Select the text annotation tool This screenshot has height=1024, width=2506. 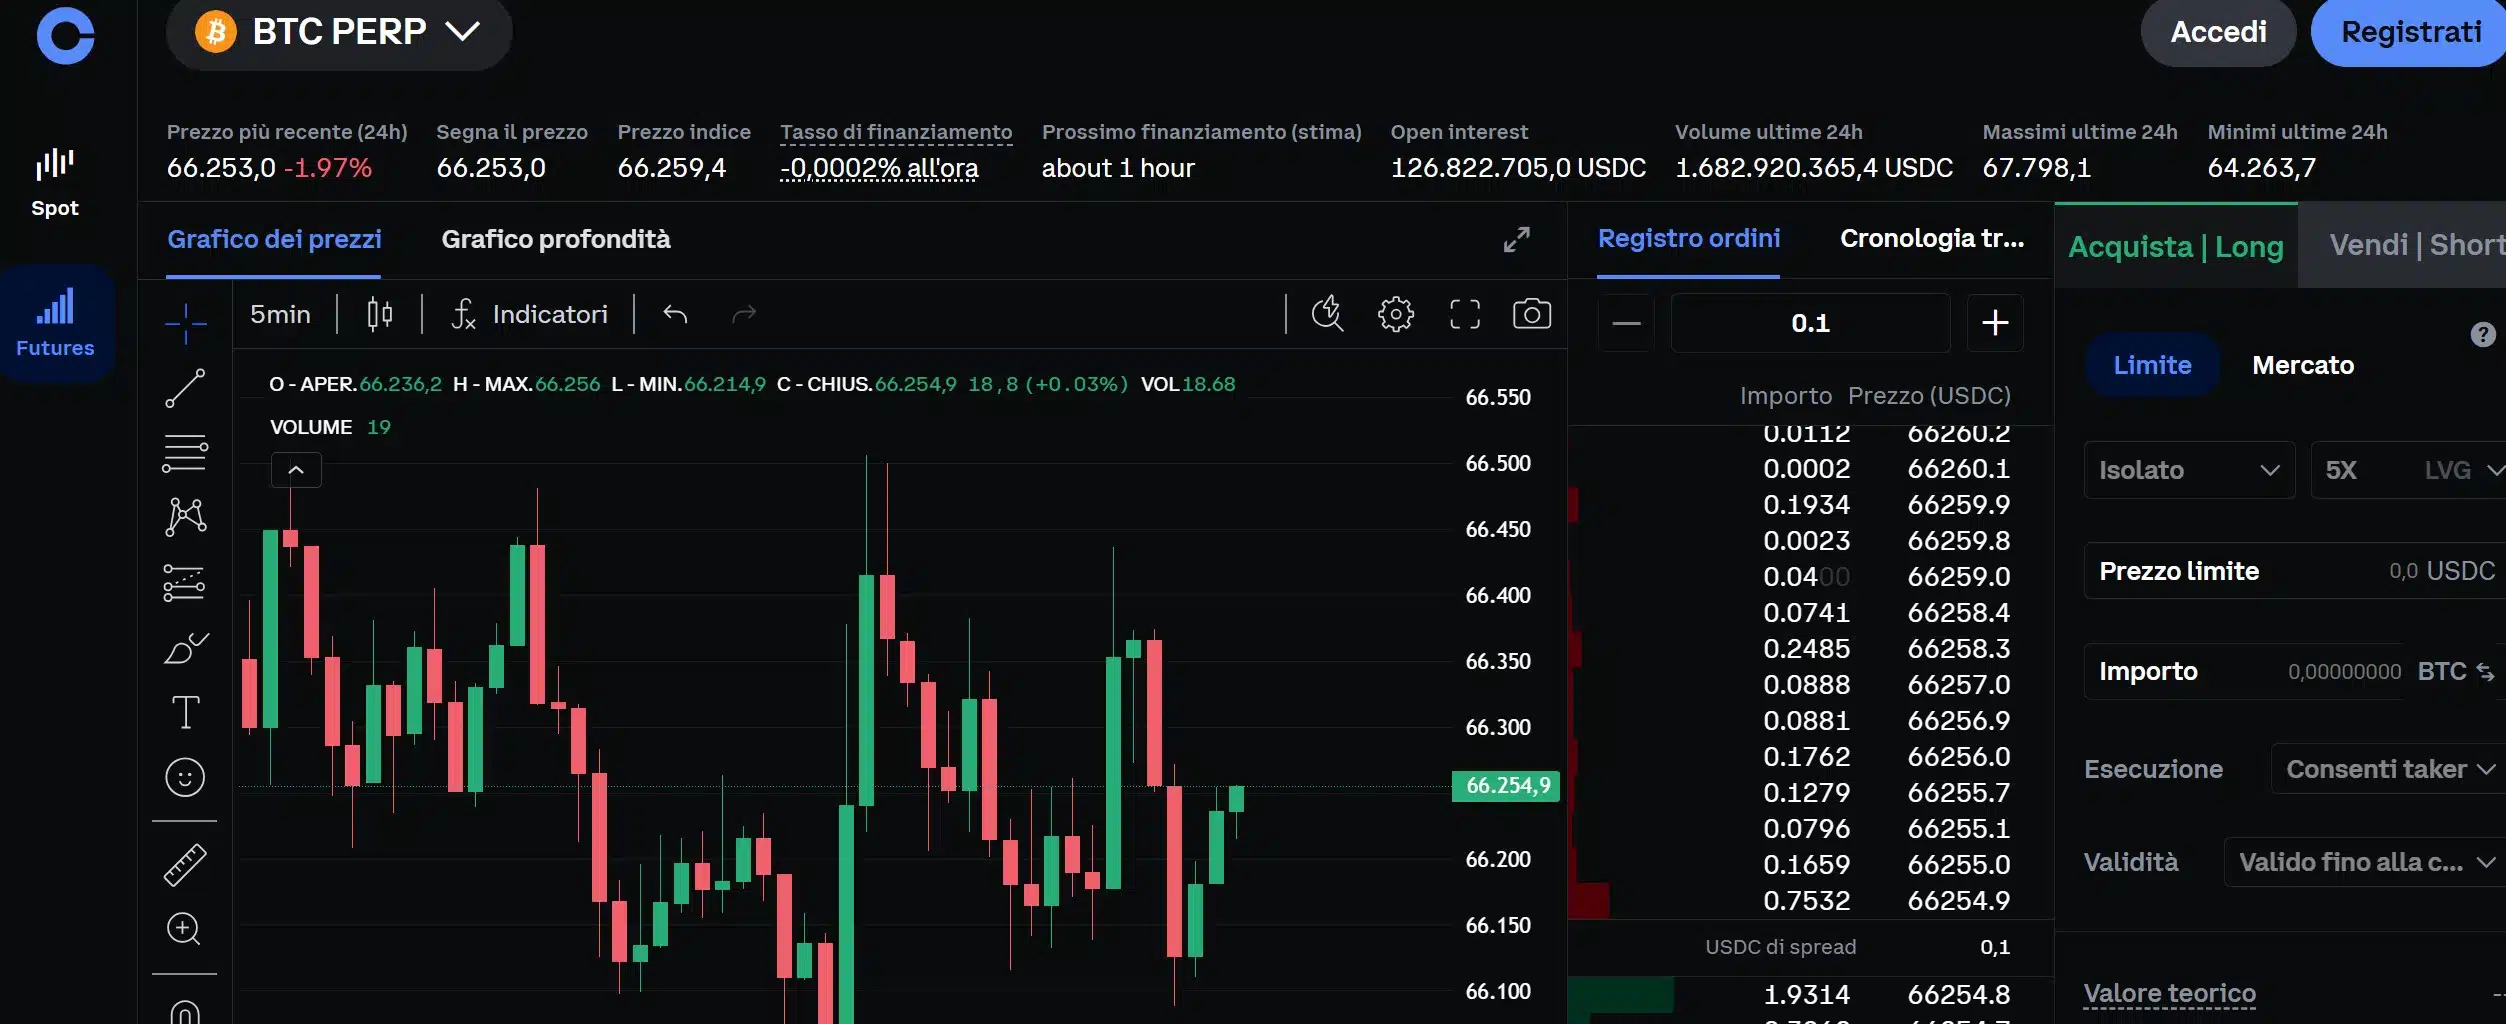(185, 712)
